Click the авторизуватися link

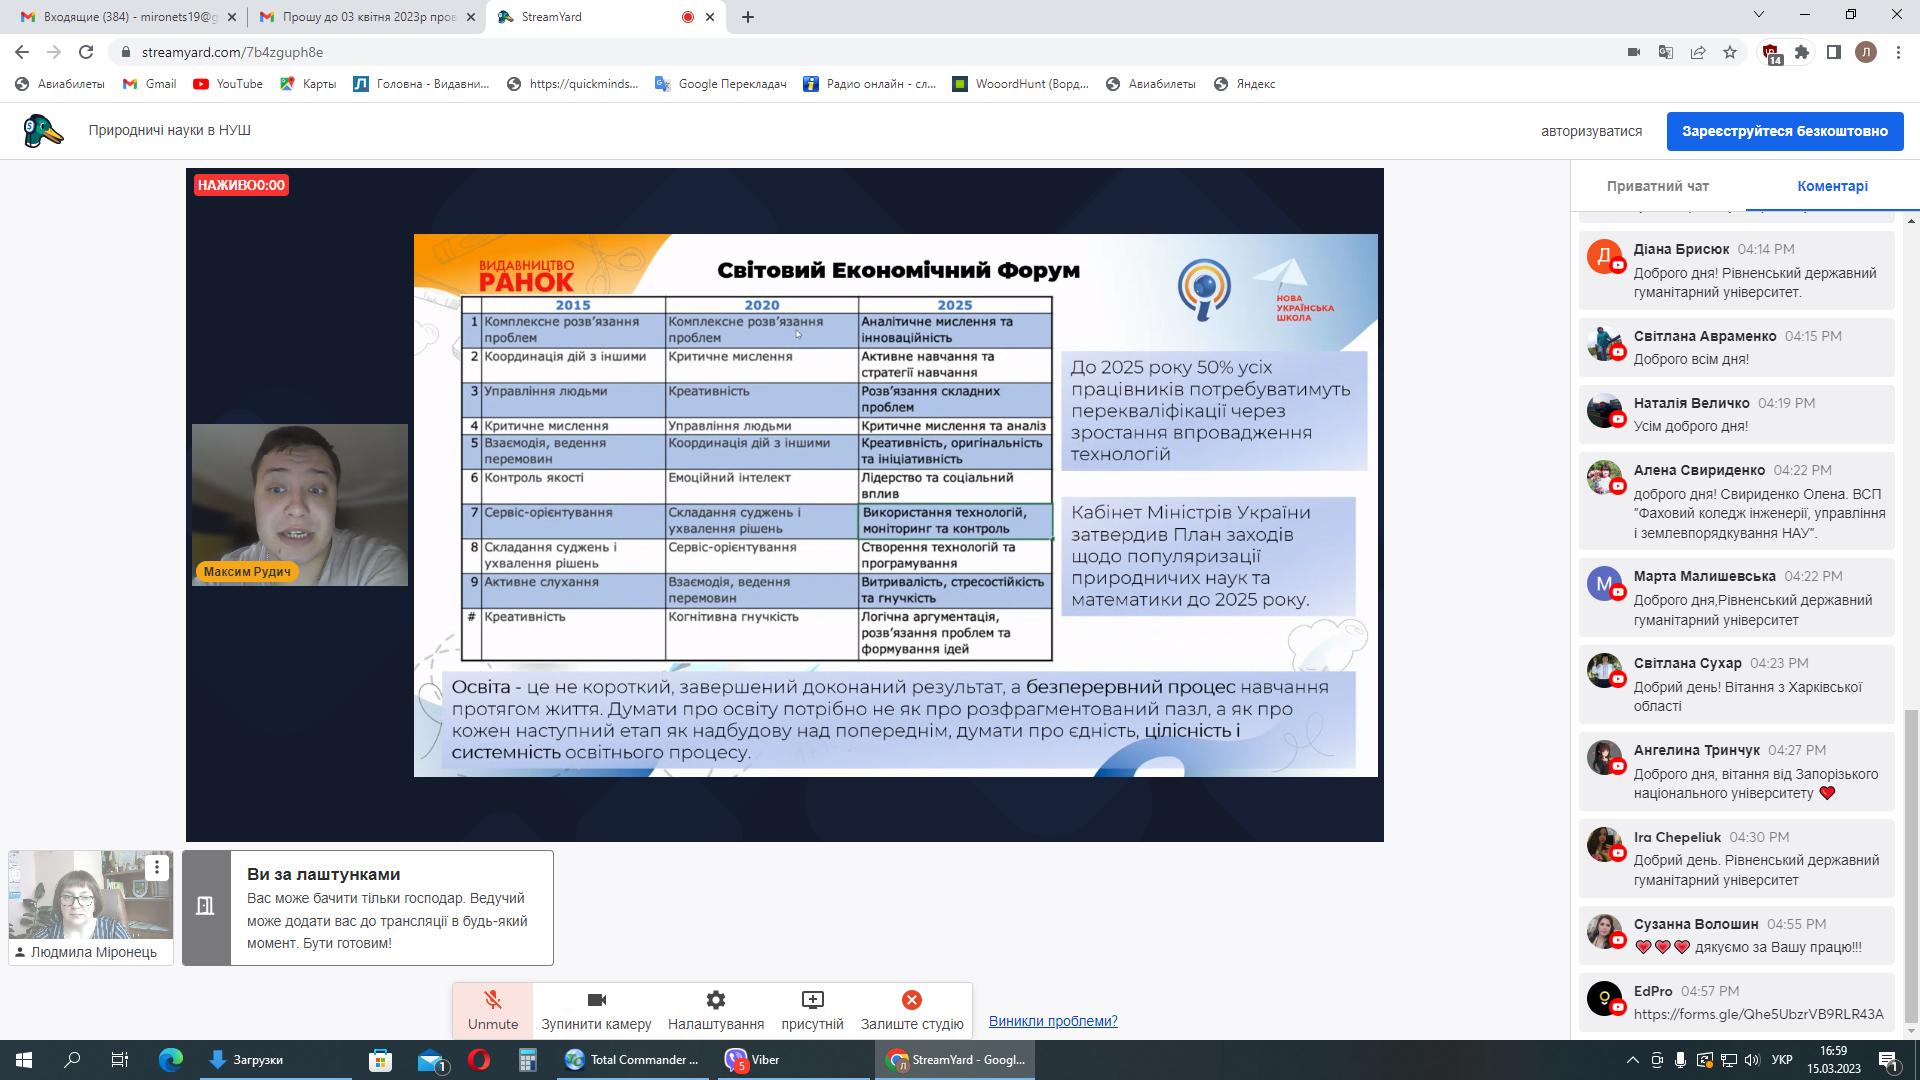click(x=1591, y=131)
